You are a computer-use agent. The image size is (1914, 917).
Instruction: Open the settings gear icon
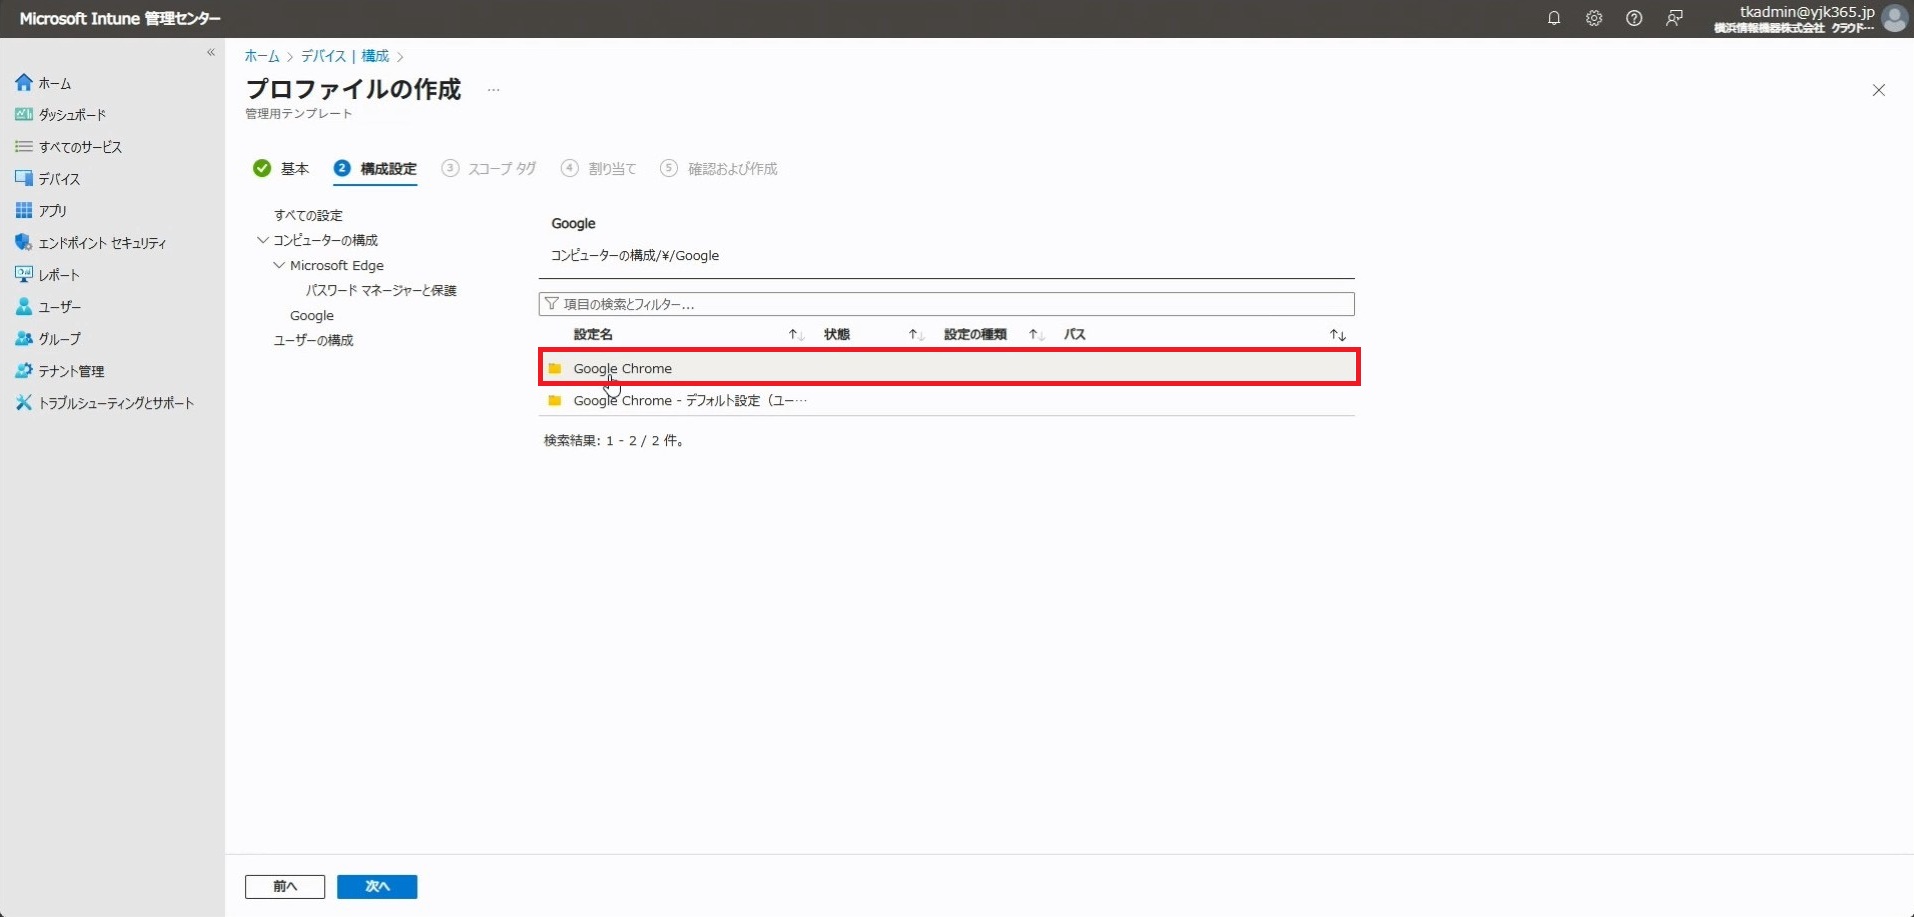point(1594,18)
